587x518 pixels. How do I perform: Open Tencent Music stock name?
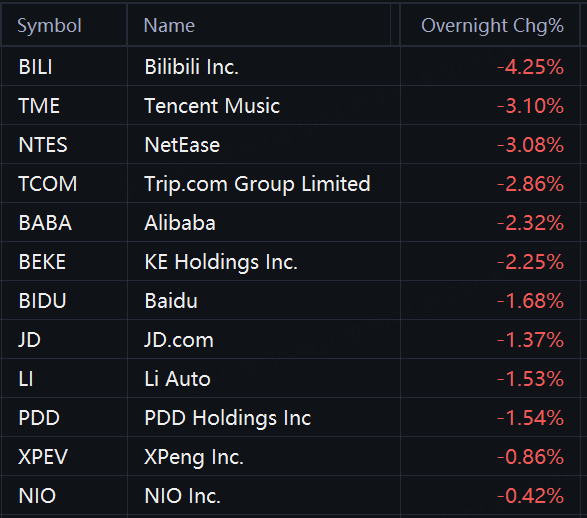coord(212,106)
